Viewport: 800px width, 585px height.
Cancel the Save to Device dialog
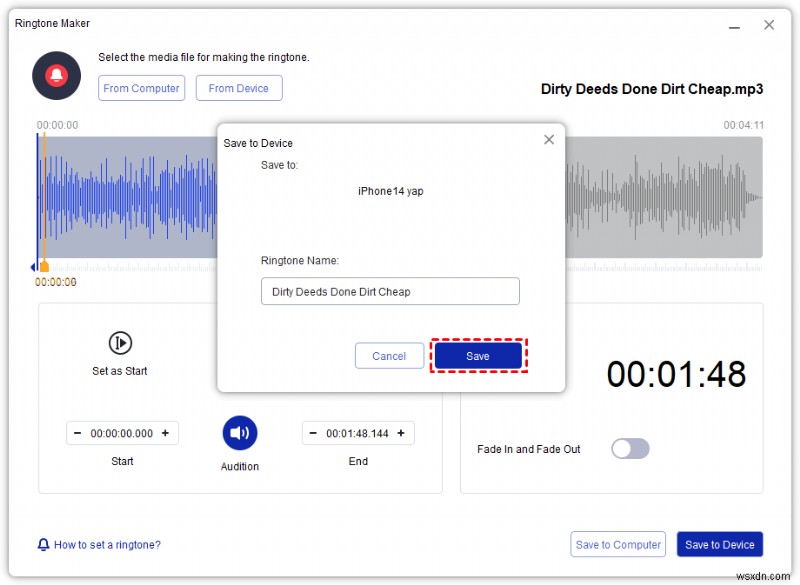(389, 356)
